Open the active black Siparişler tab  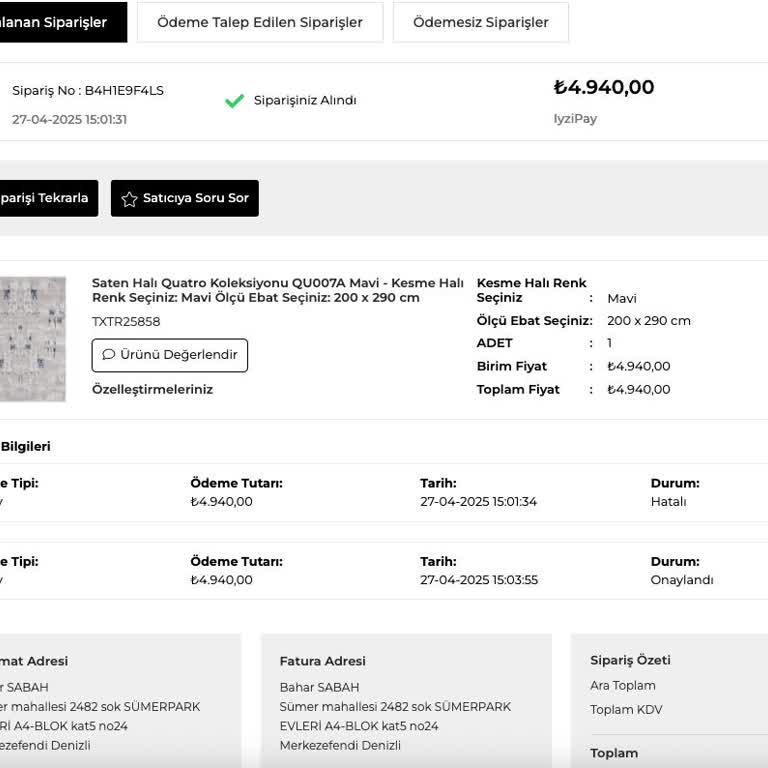(58, 22)
